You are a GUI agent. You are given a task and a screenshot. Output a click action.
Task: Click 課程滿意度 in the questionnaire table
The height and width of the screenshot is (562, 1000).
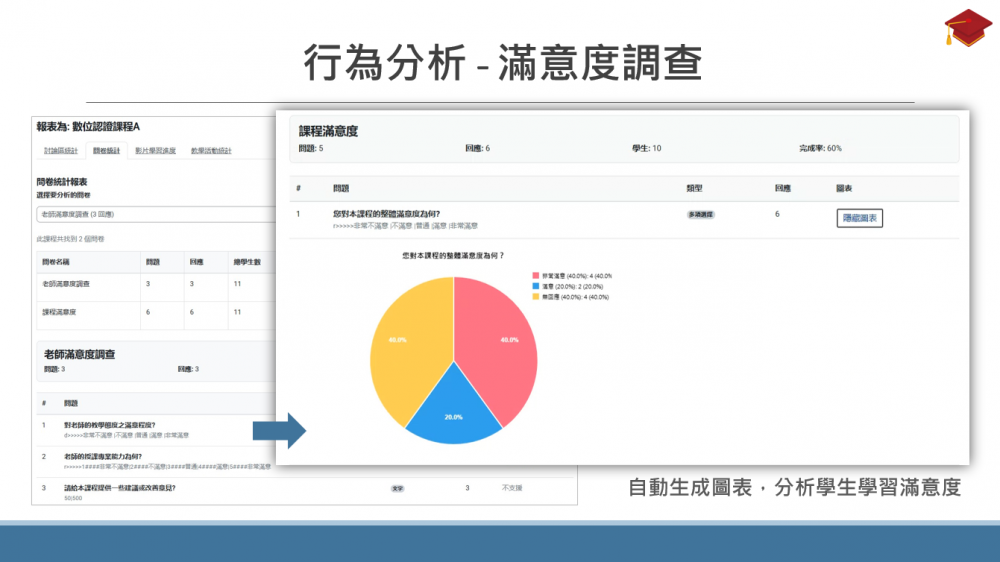59,312
